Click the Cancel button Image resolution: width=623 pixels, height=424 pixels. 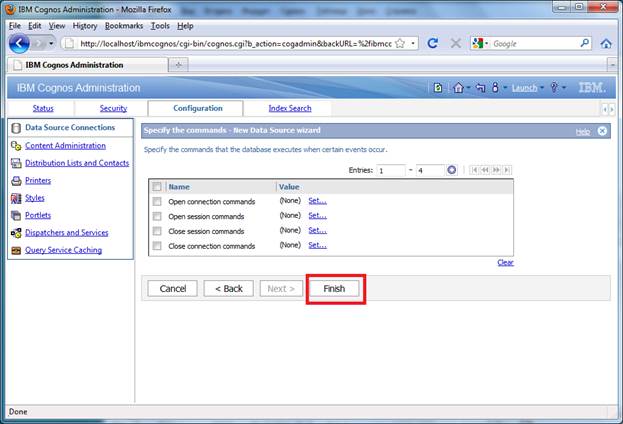[x=172, y=288]
